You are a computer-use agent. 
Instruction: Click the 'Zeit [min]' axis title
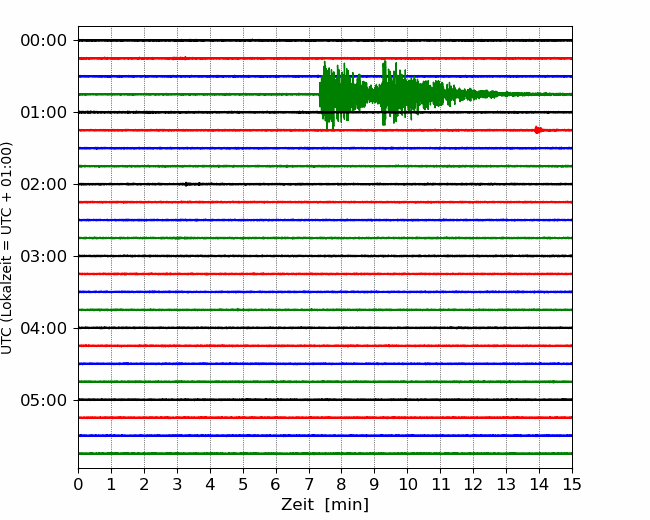click(x=325, y=505)
